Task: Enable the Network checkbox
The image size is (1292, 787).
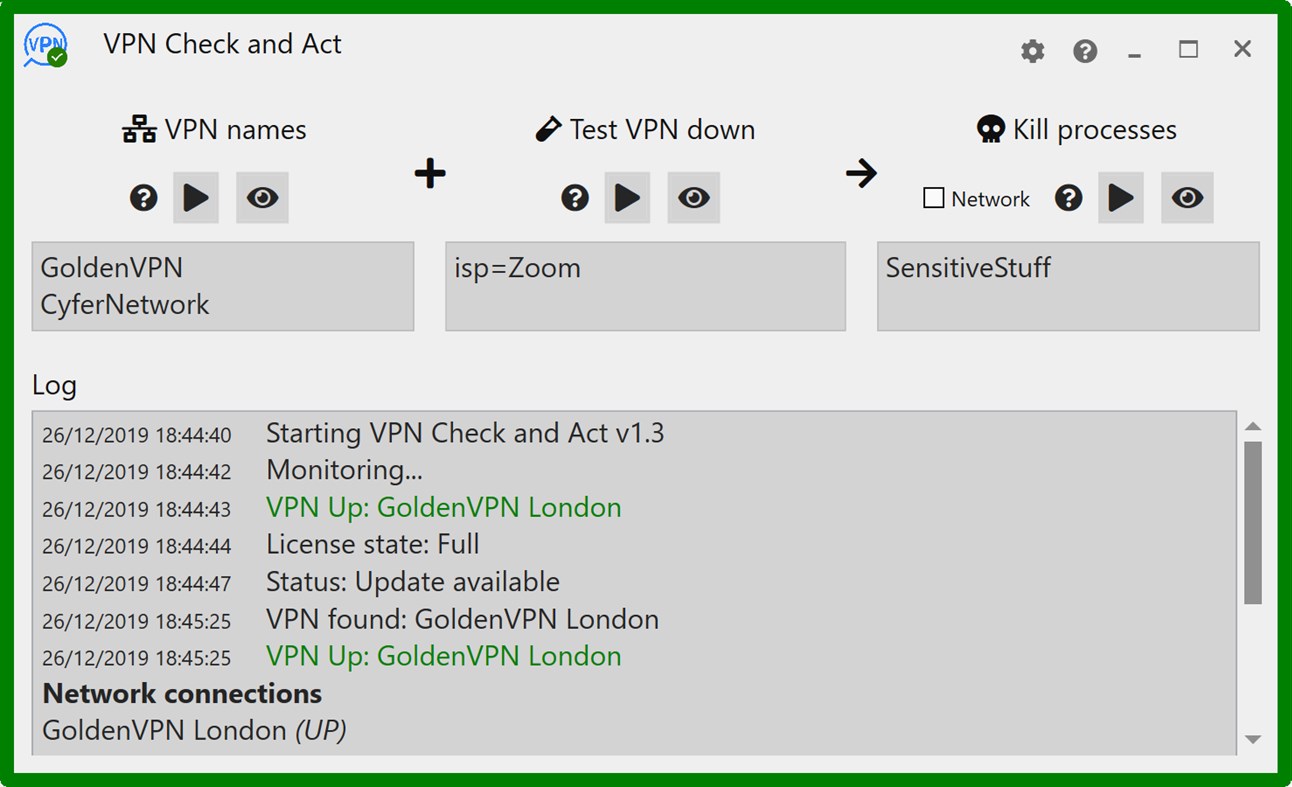Action: click(934, 199)
